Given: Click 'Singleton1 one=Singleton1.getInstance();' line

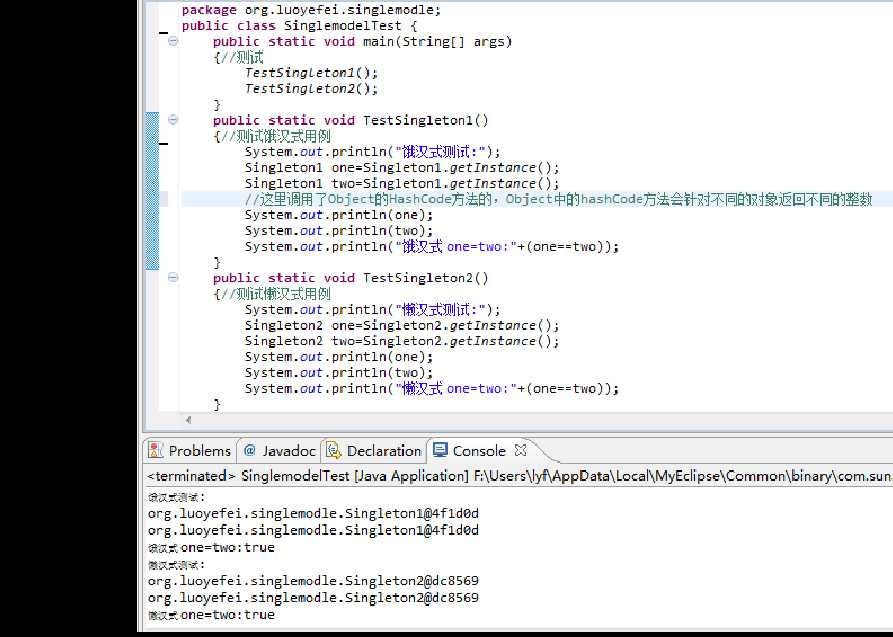Looking at the screenshot, I should click(402, 168).
